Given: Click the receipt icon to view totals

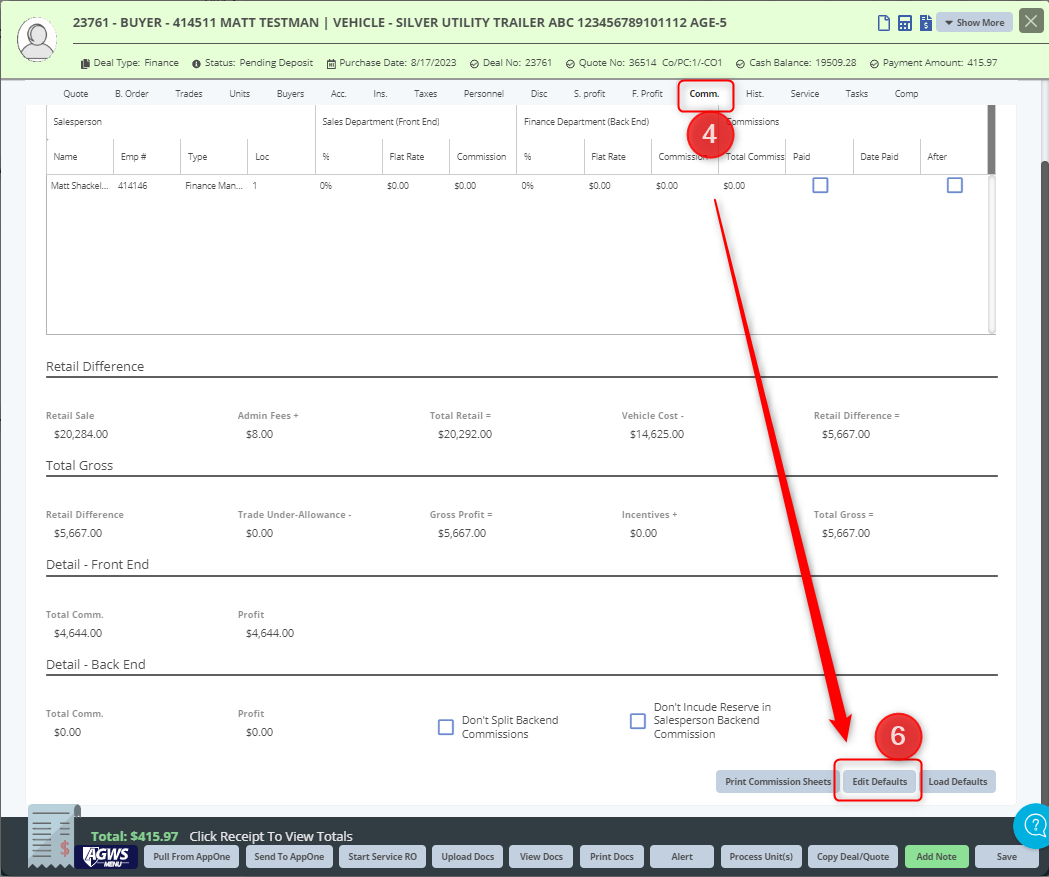Looking at the screenshot, I should [55, 836].
